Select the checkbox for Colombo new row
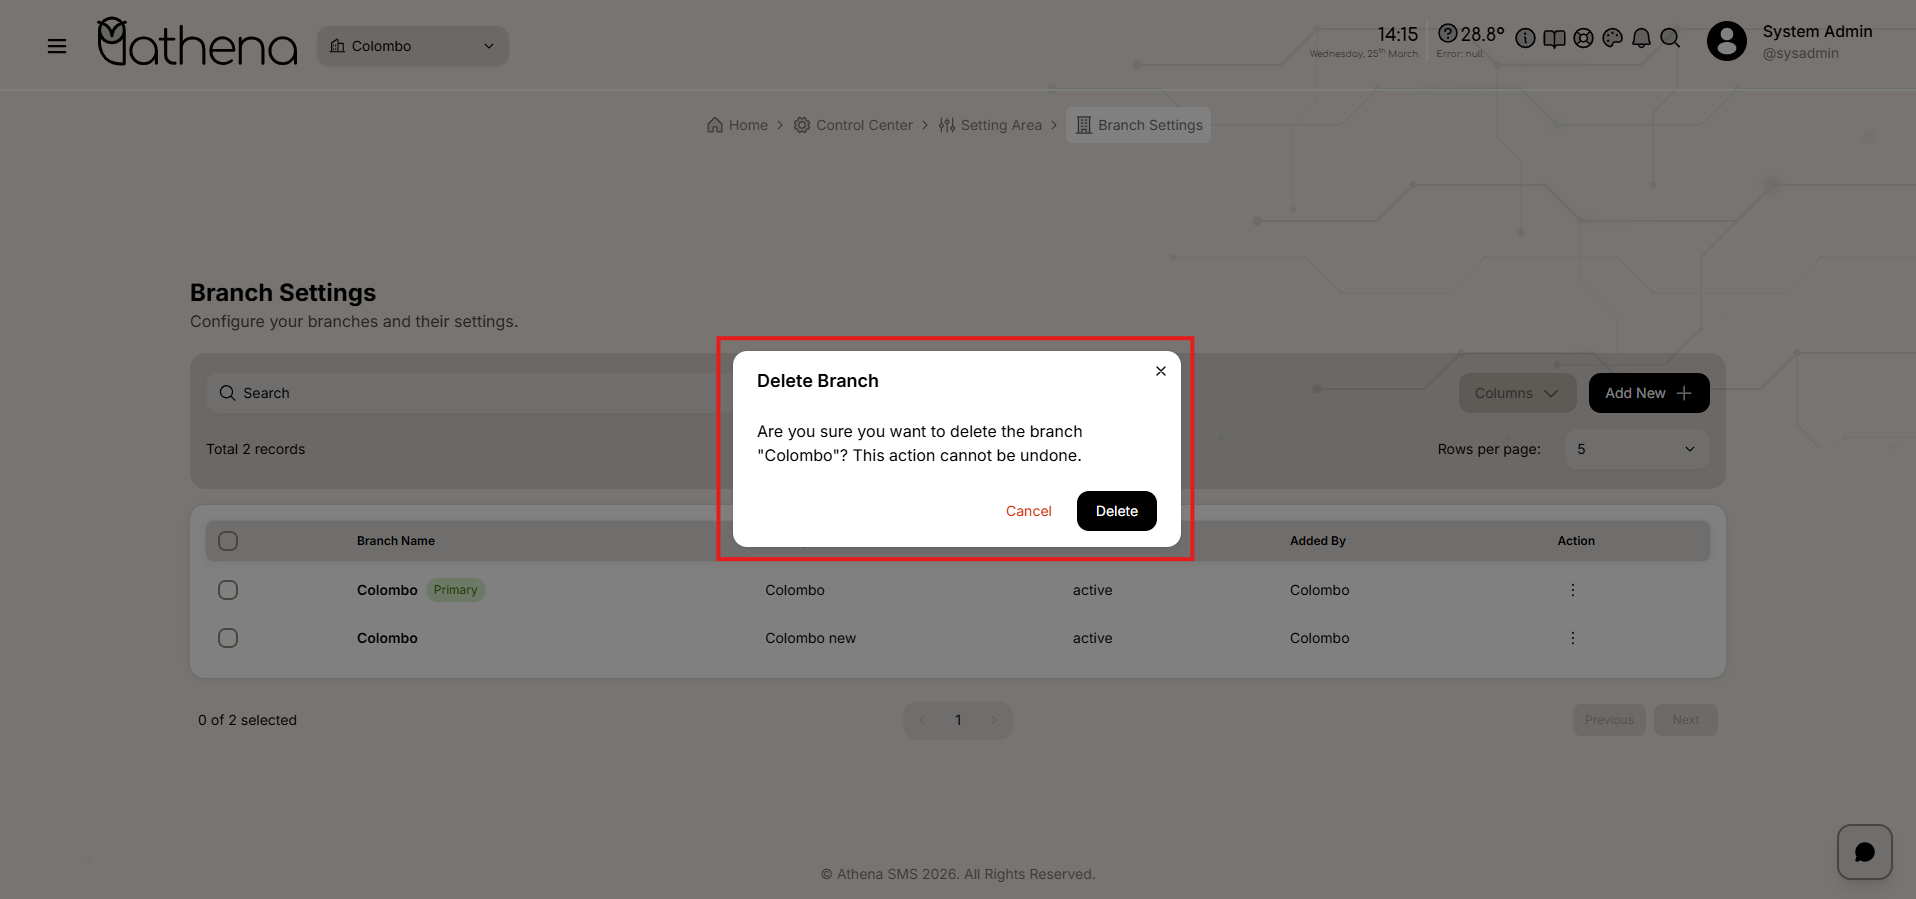1916x899 pixels. point(228,638)
